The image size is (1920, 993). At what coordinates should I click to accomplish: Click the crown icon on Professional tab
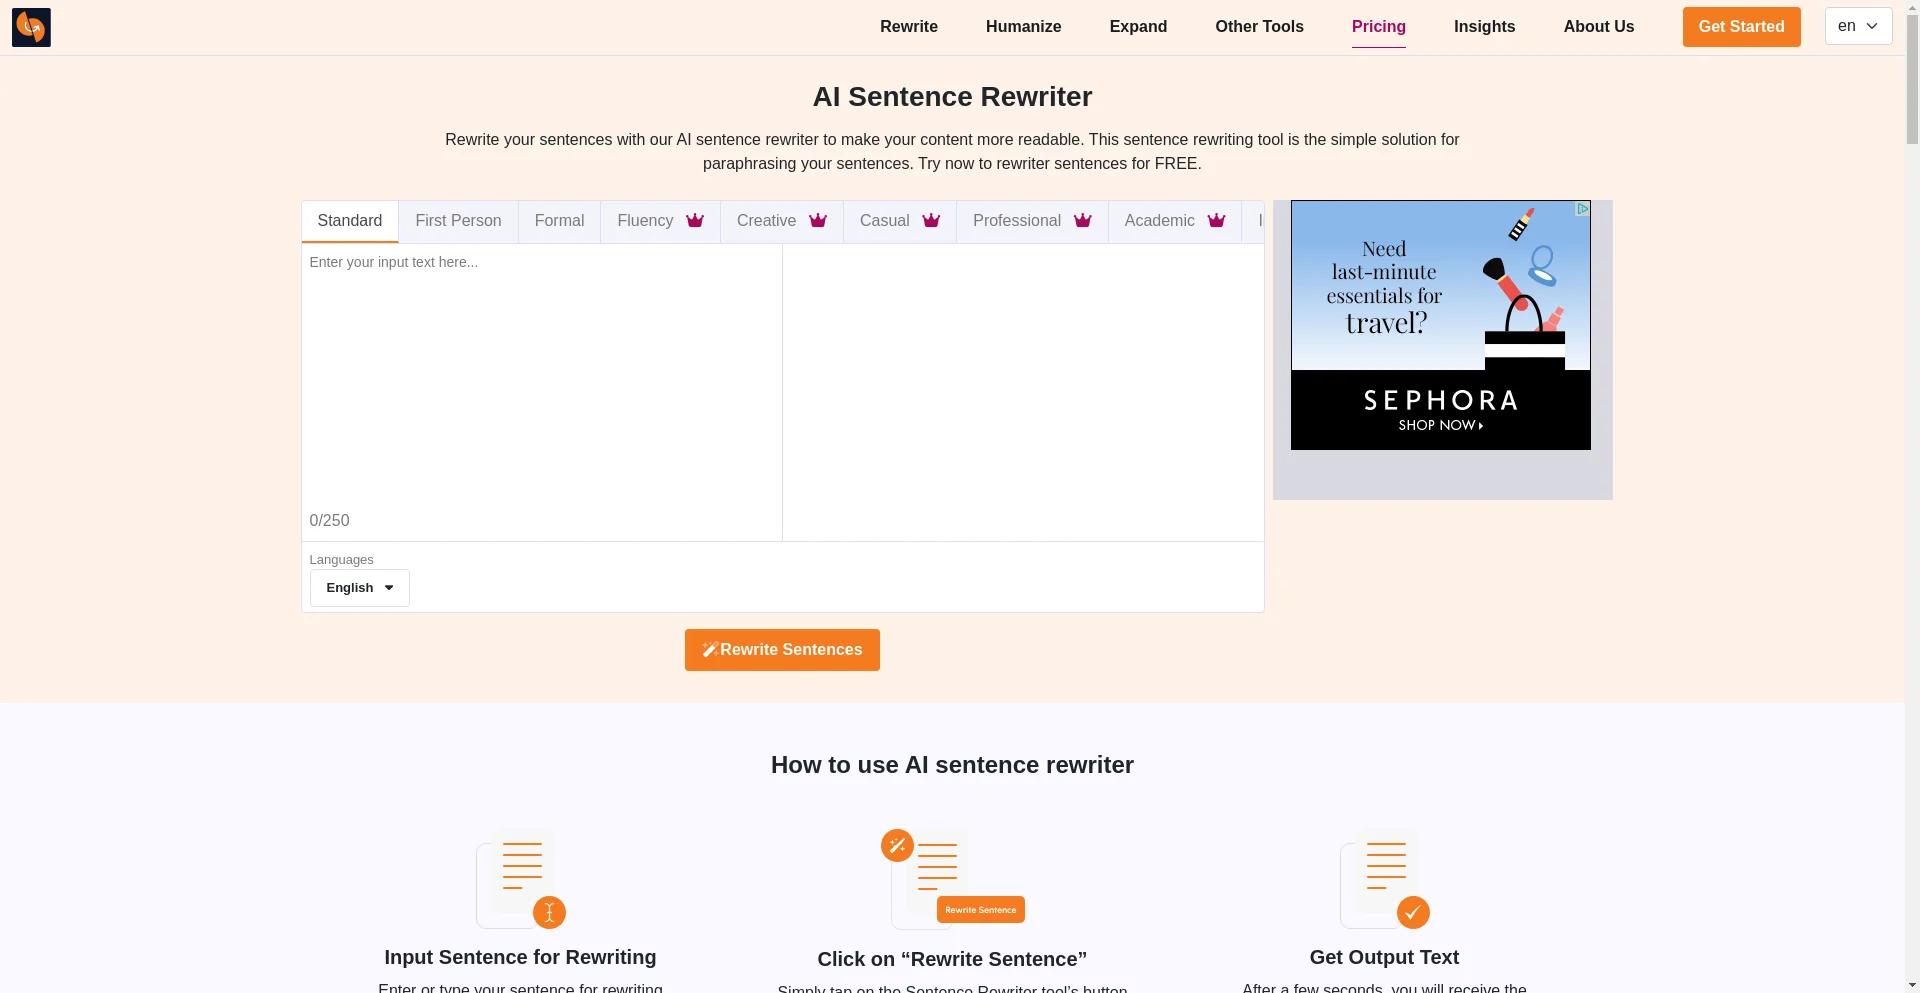coord(1083,220)
